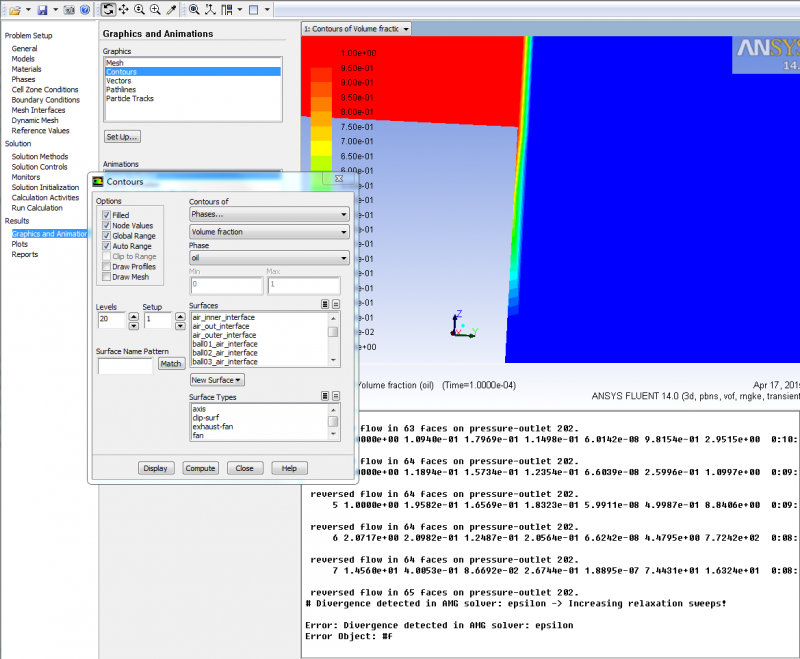Expand the Volume fraction dropdown
This screenshot has height=659, width=800.
click(x=268, y=232)
